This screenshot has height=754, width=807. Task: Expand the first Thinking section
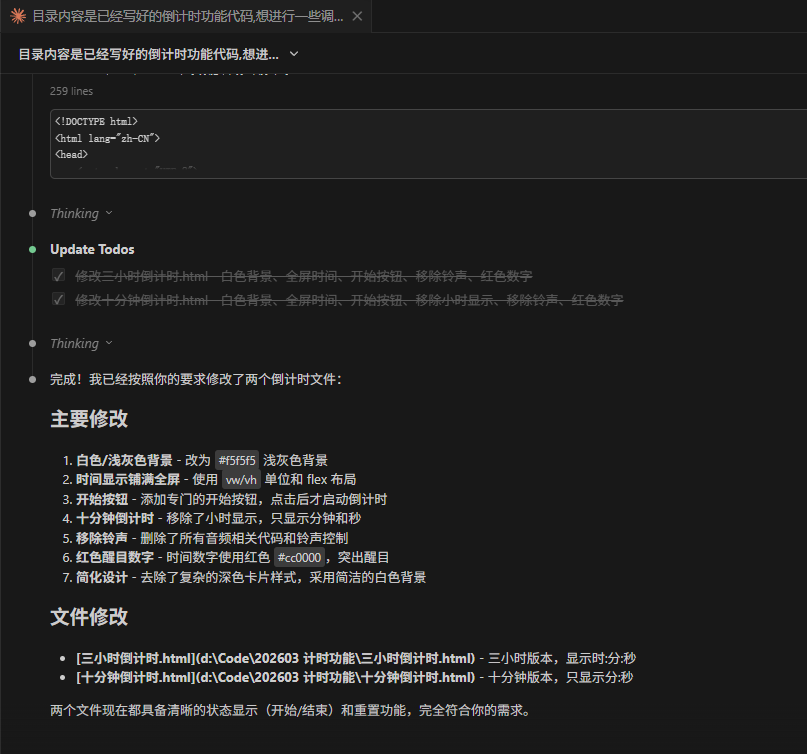[x=81, y=213]
